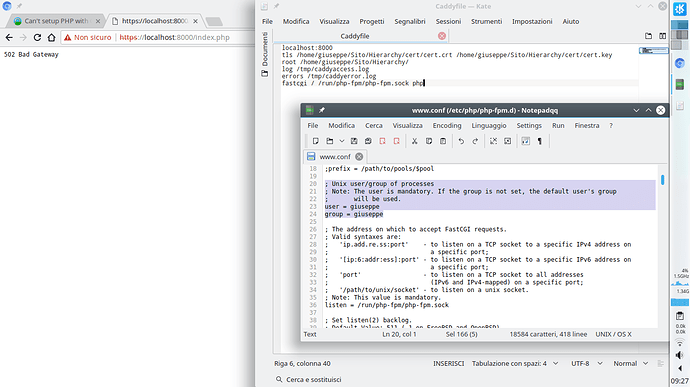Open Notepadqq Cerca menu
The height and width of the screenshot is (387, 690).
(x=374, y=125)
